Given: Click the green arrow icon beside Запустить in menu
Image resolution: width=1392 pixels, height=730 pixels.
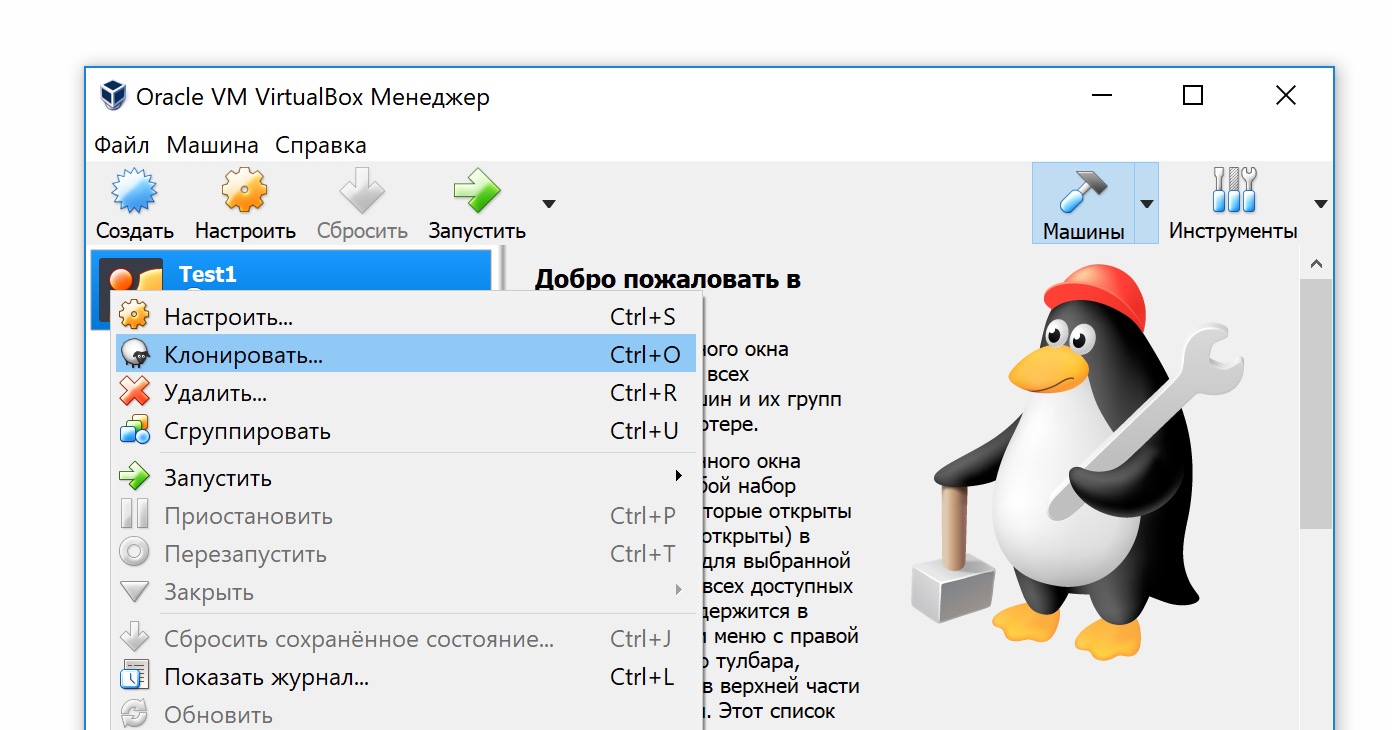Looking at the screenshot, I should tap(134, 477).
